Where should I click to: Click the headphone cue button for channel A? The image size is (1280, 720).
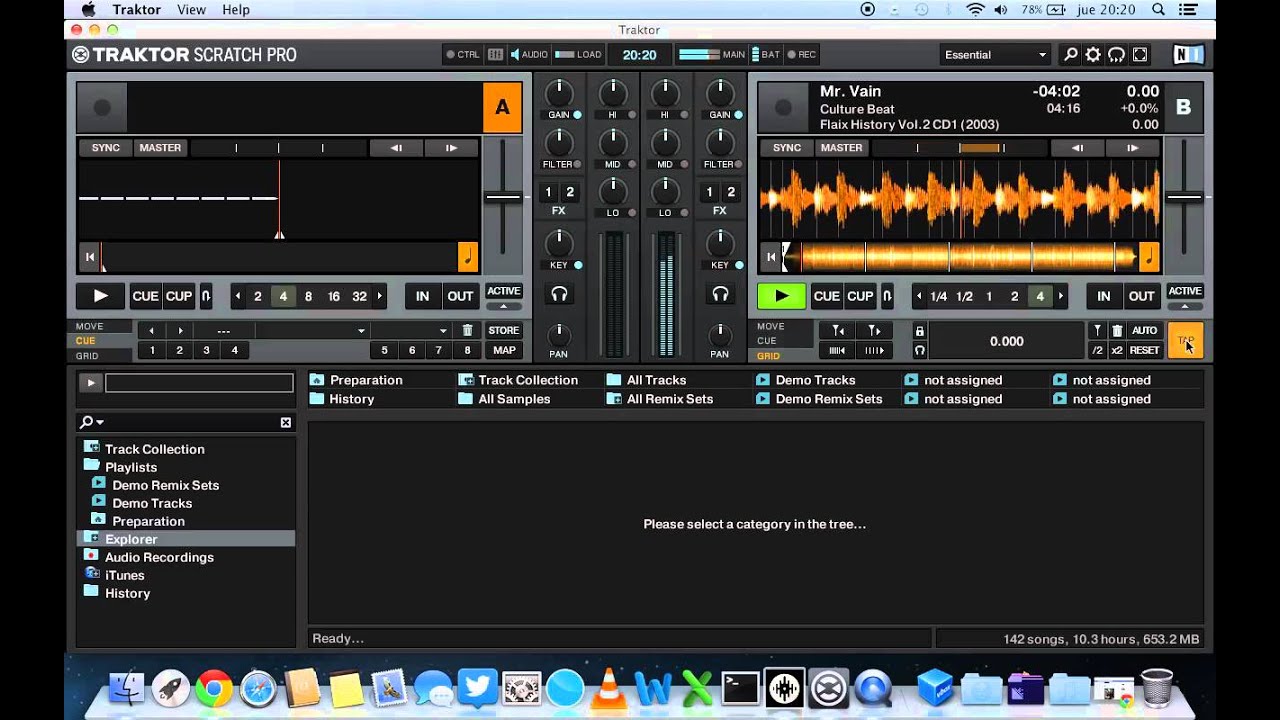[559, 294]
